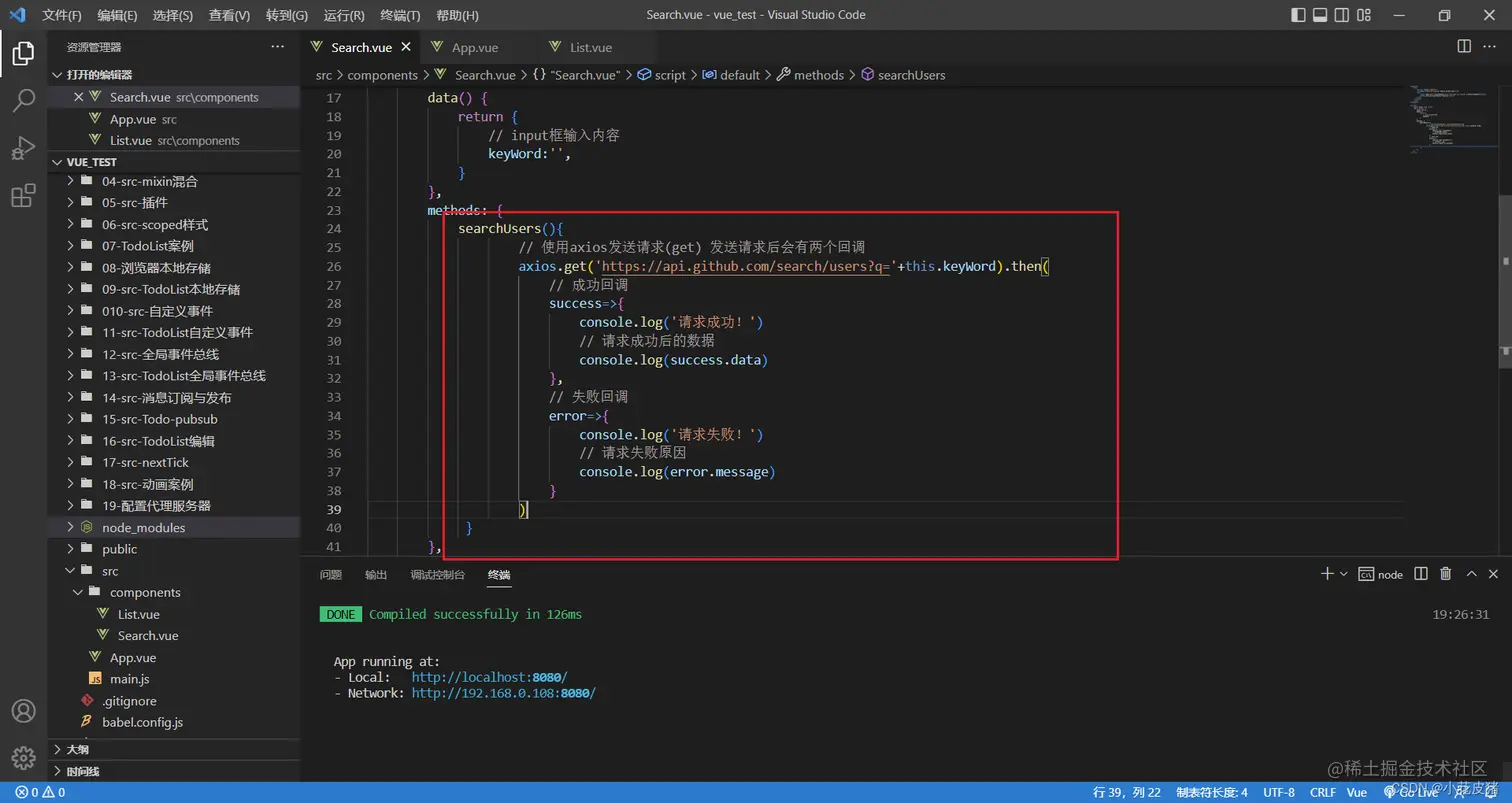Open the 转到(G) menu

click(x=287, y=15)
